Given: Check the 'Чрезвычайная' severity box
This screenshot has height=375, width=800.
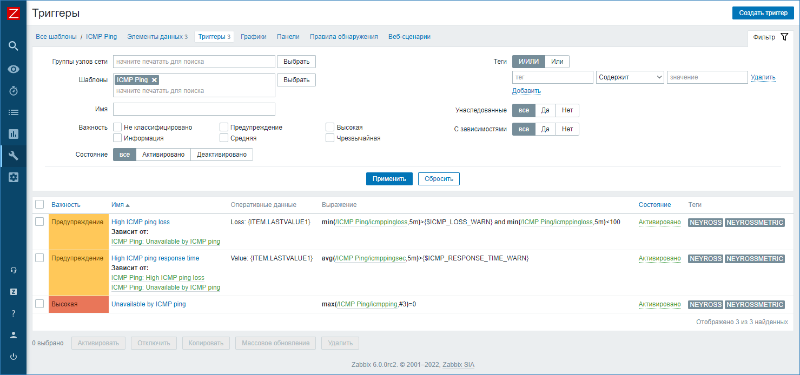Looking at the screenshot, I should [x=330, y=138].
